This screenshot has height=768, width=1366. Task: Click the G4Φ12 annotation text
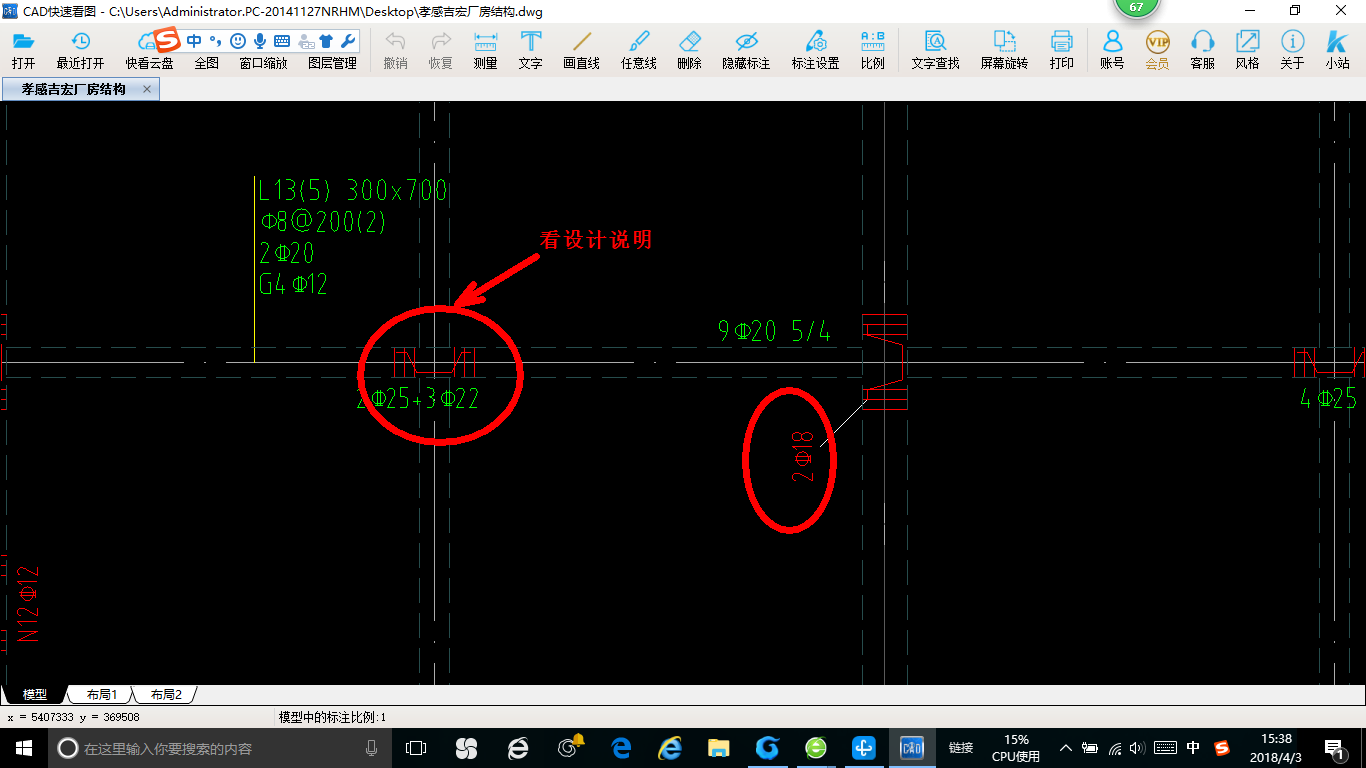[x=293, y=284]
